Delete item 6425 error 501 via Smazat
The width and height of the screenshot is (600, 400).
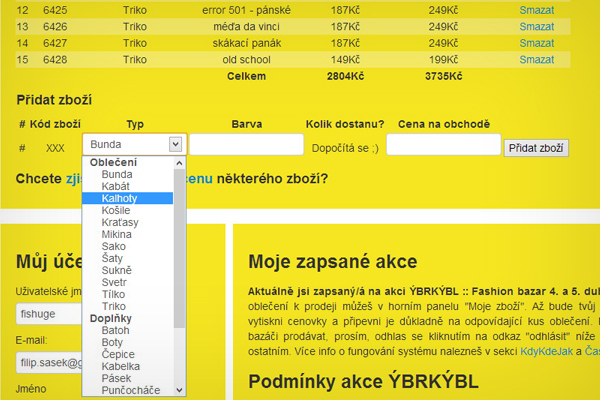(536, 10)
